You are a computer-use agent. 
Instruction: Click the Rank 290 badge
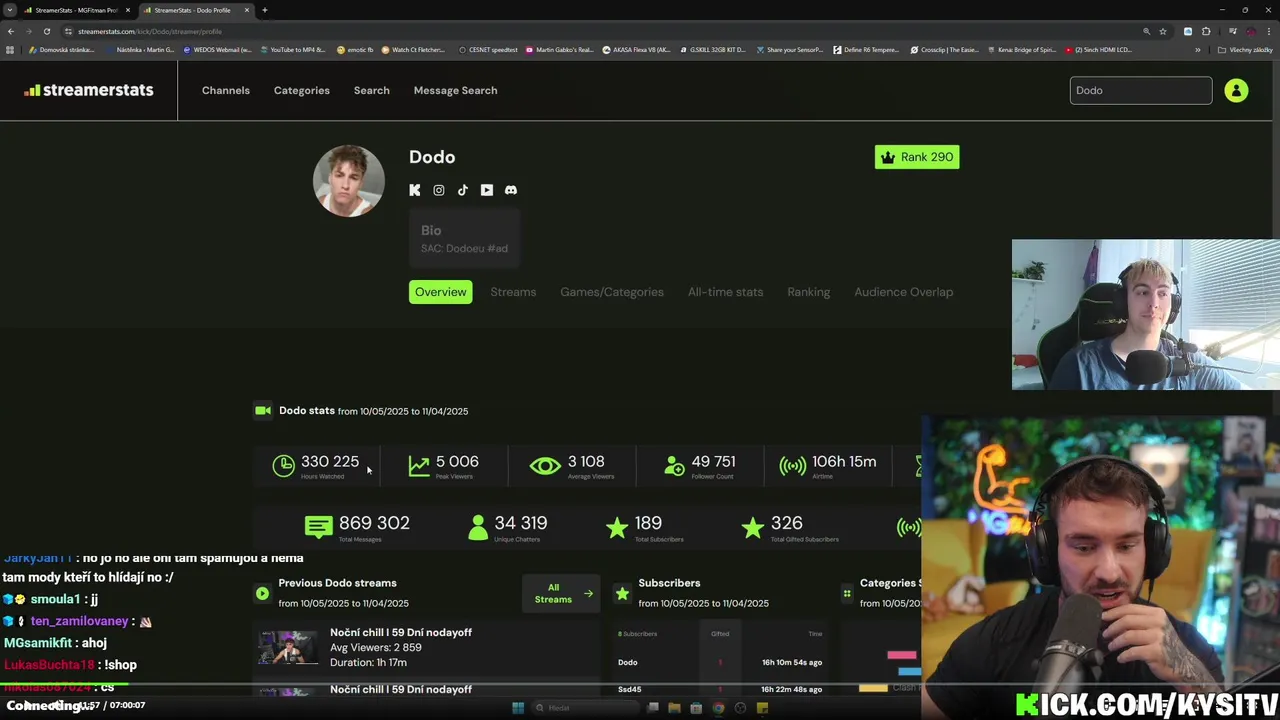coord(917,157)
